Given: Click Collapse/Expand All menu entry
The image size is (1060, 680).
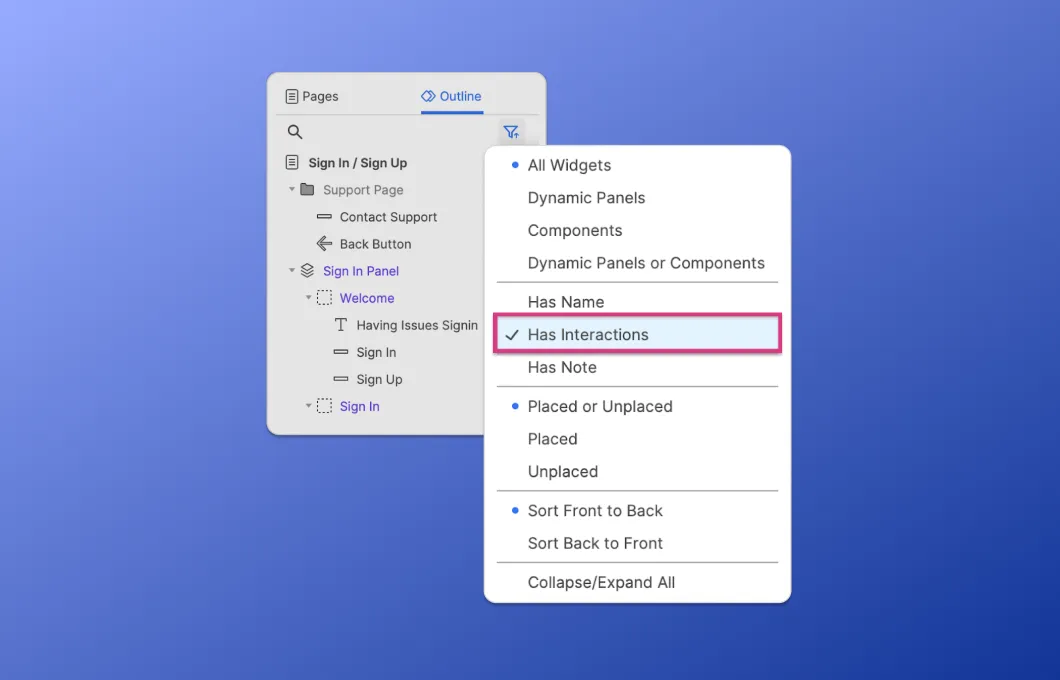Looking at the screenshot, I should (601, 583).
